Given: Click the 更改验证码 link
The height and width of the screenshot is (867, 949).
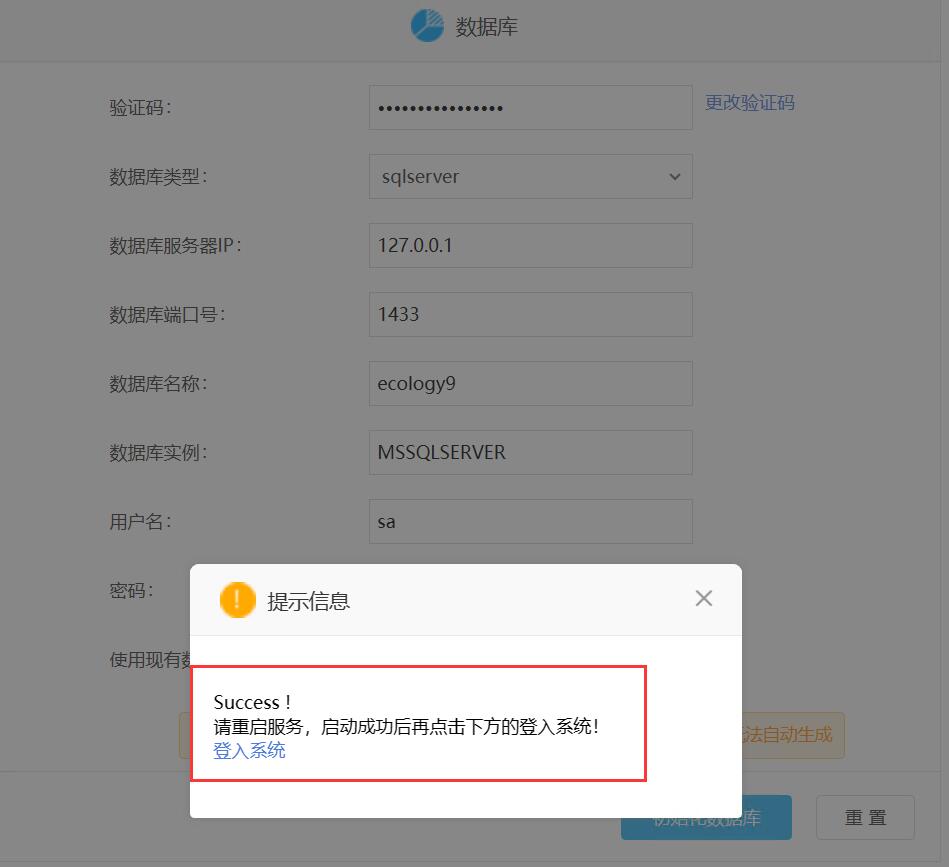Looking at the screenshot, I should coord(749,103).
